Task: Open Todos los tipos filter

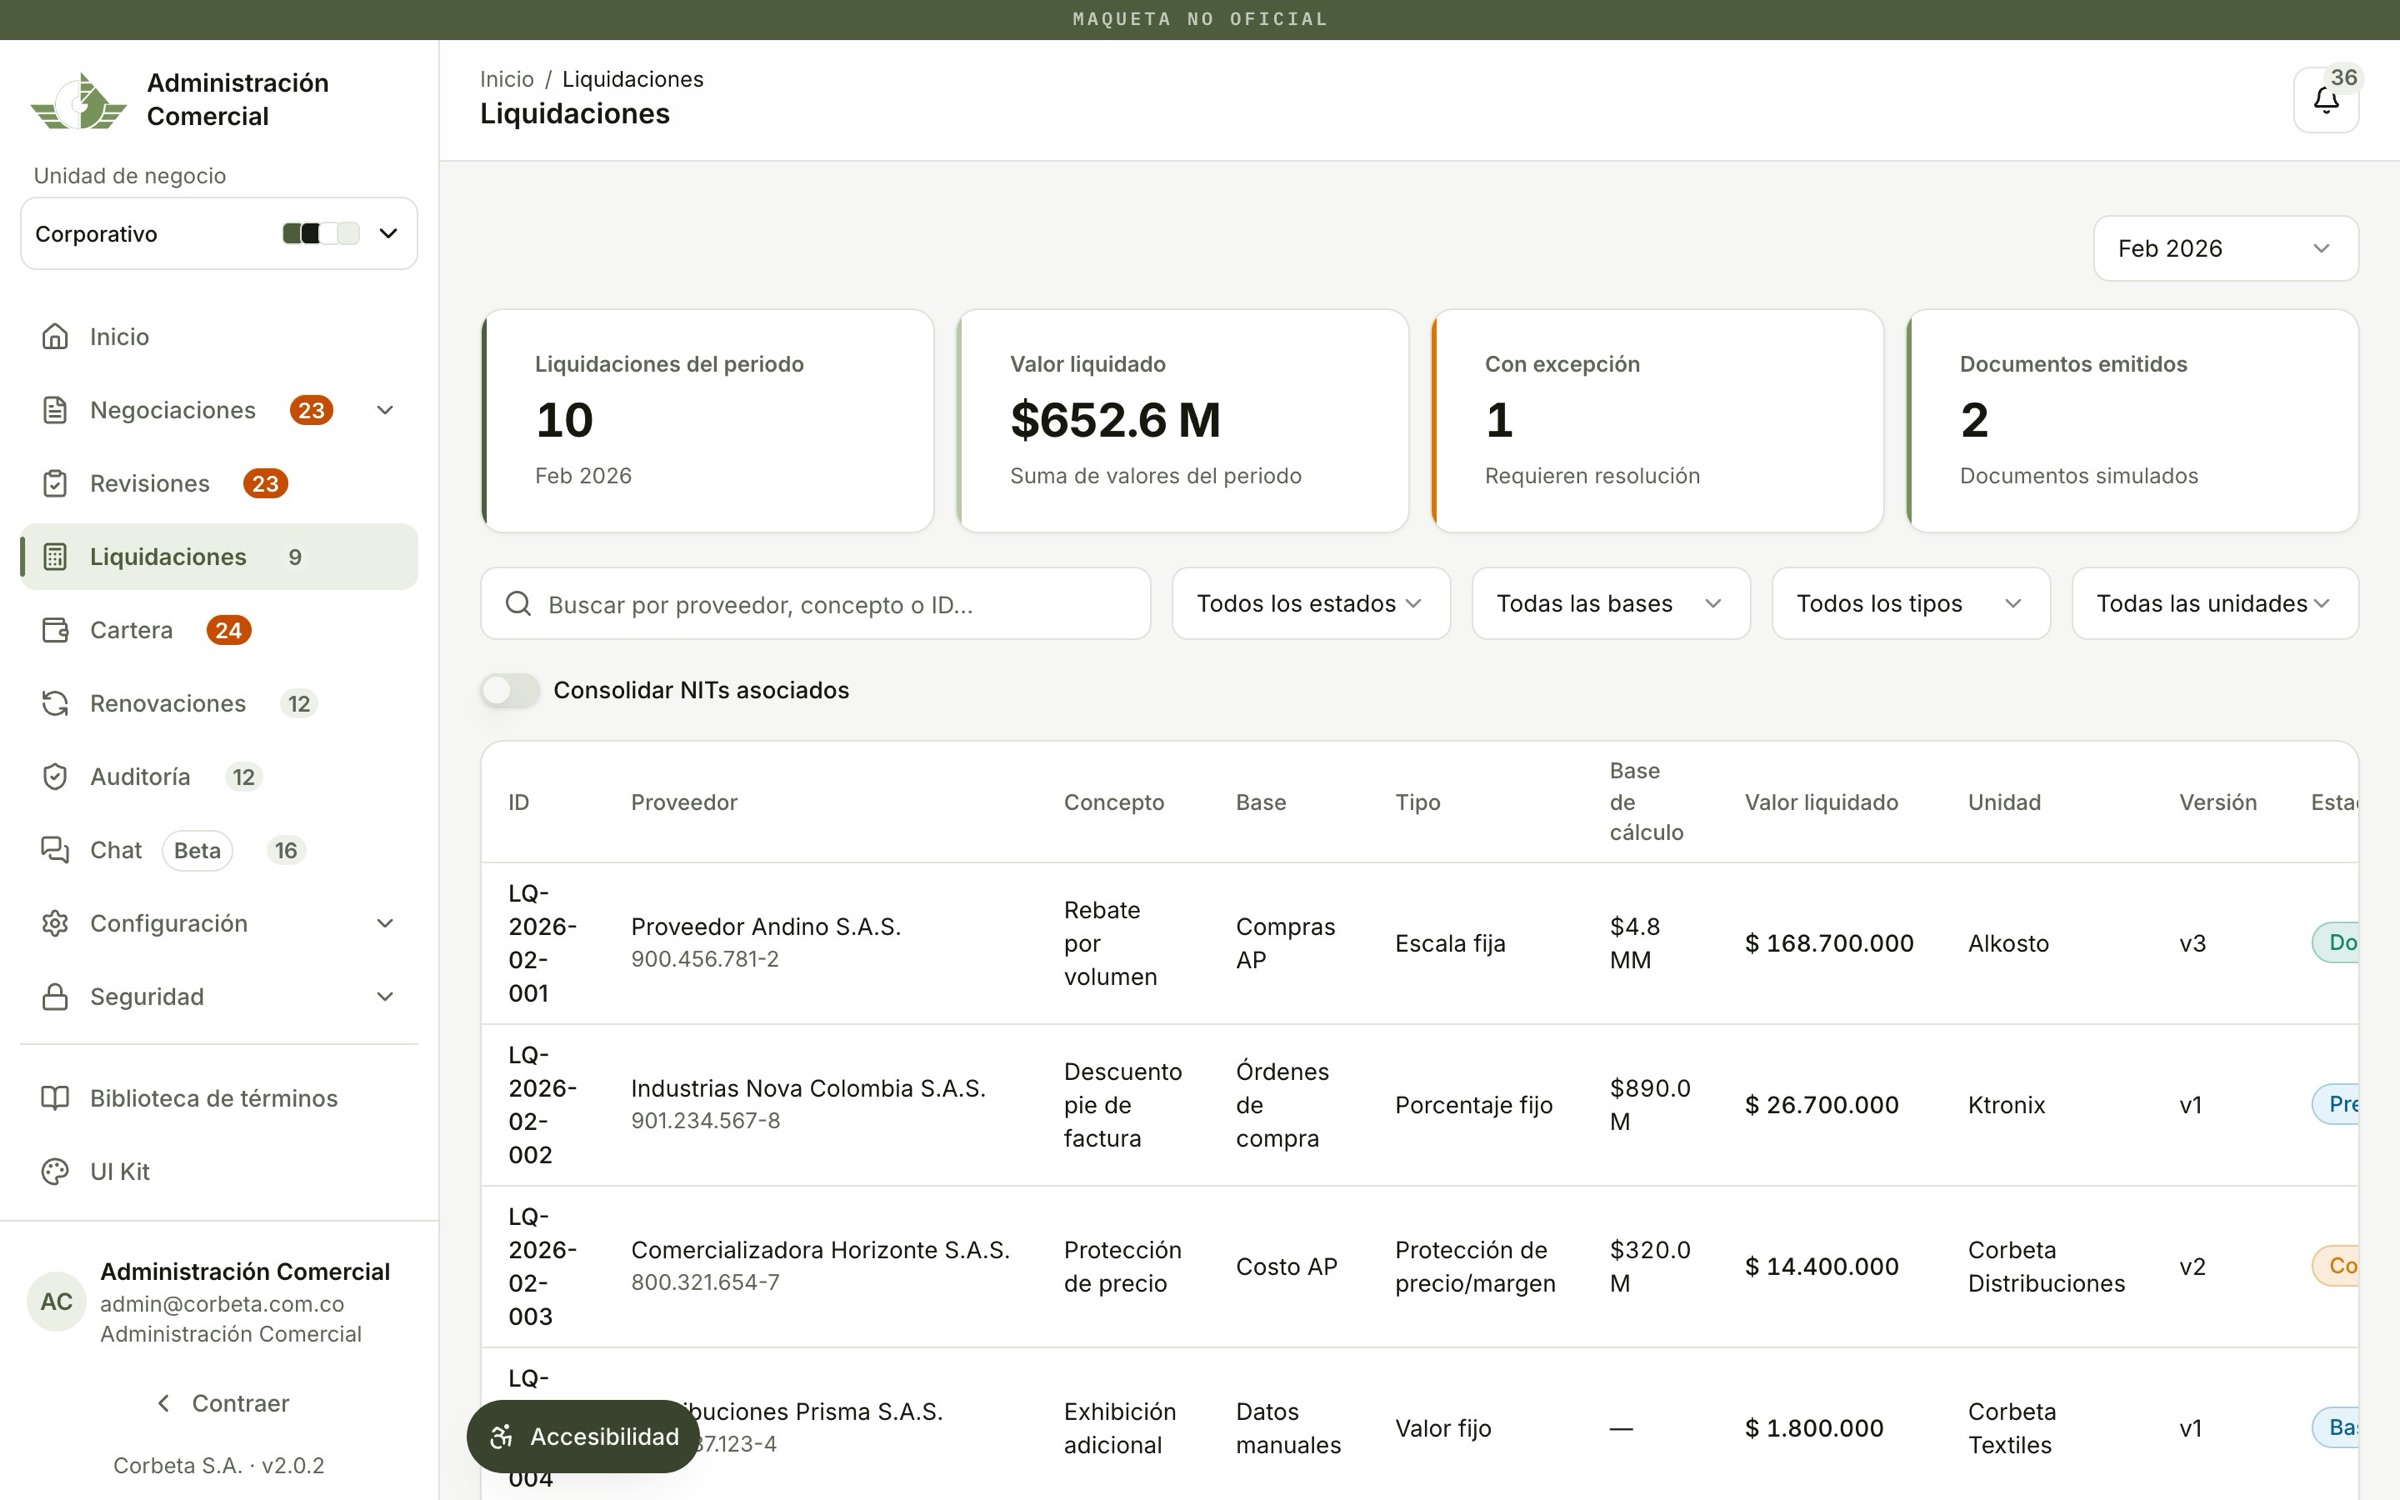Action: pos(1911,604)
